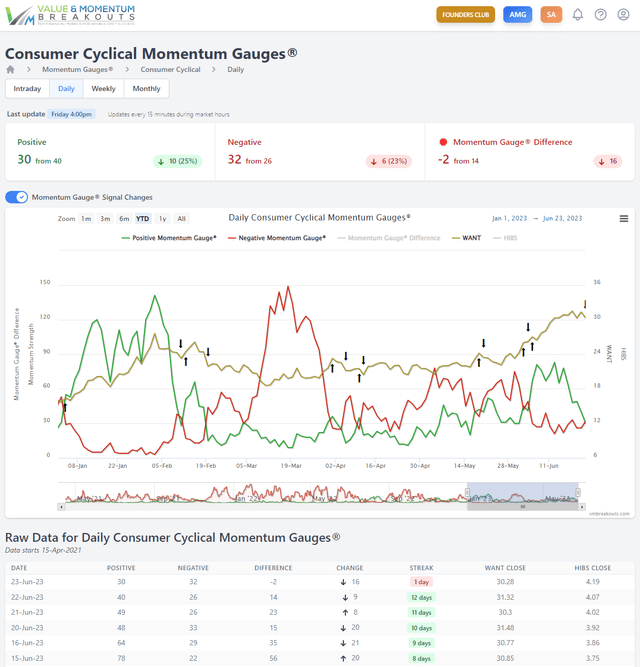Select the YTD zoom button

coord(142,219)
